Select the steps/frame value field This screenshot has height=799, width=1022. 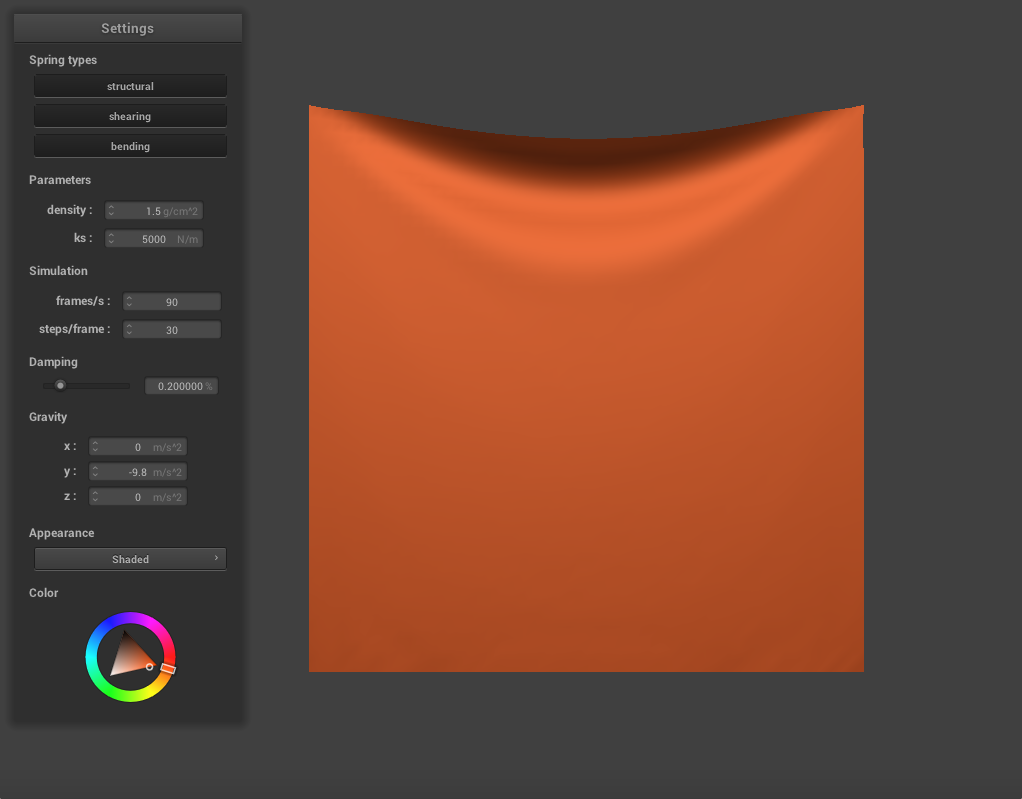click(172, 330)
